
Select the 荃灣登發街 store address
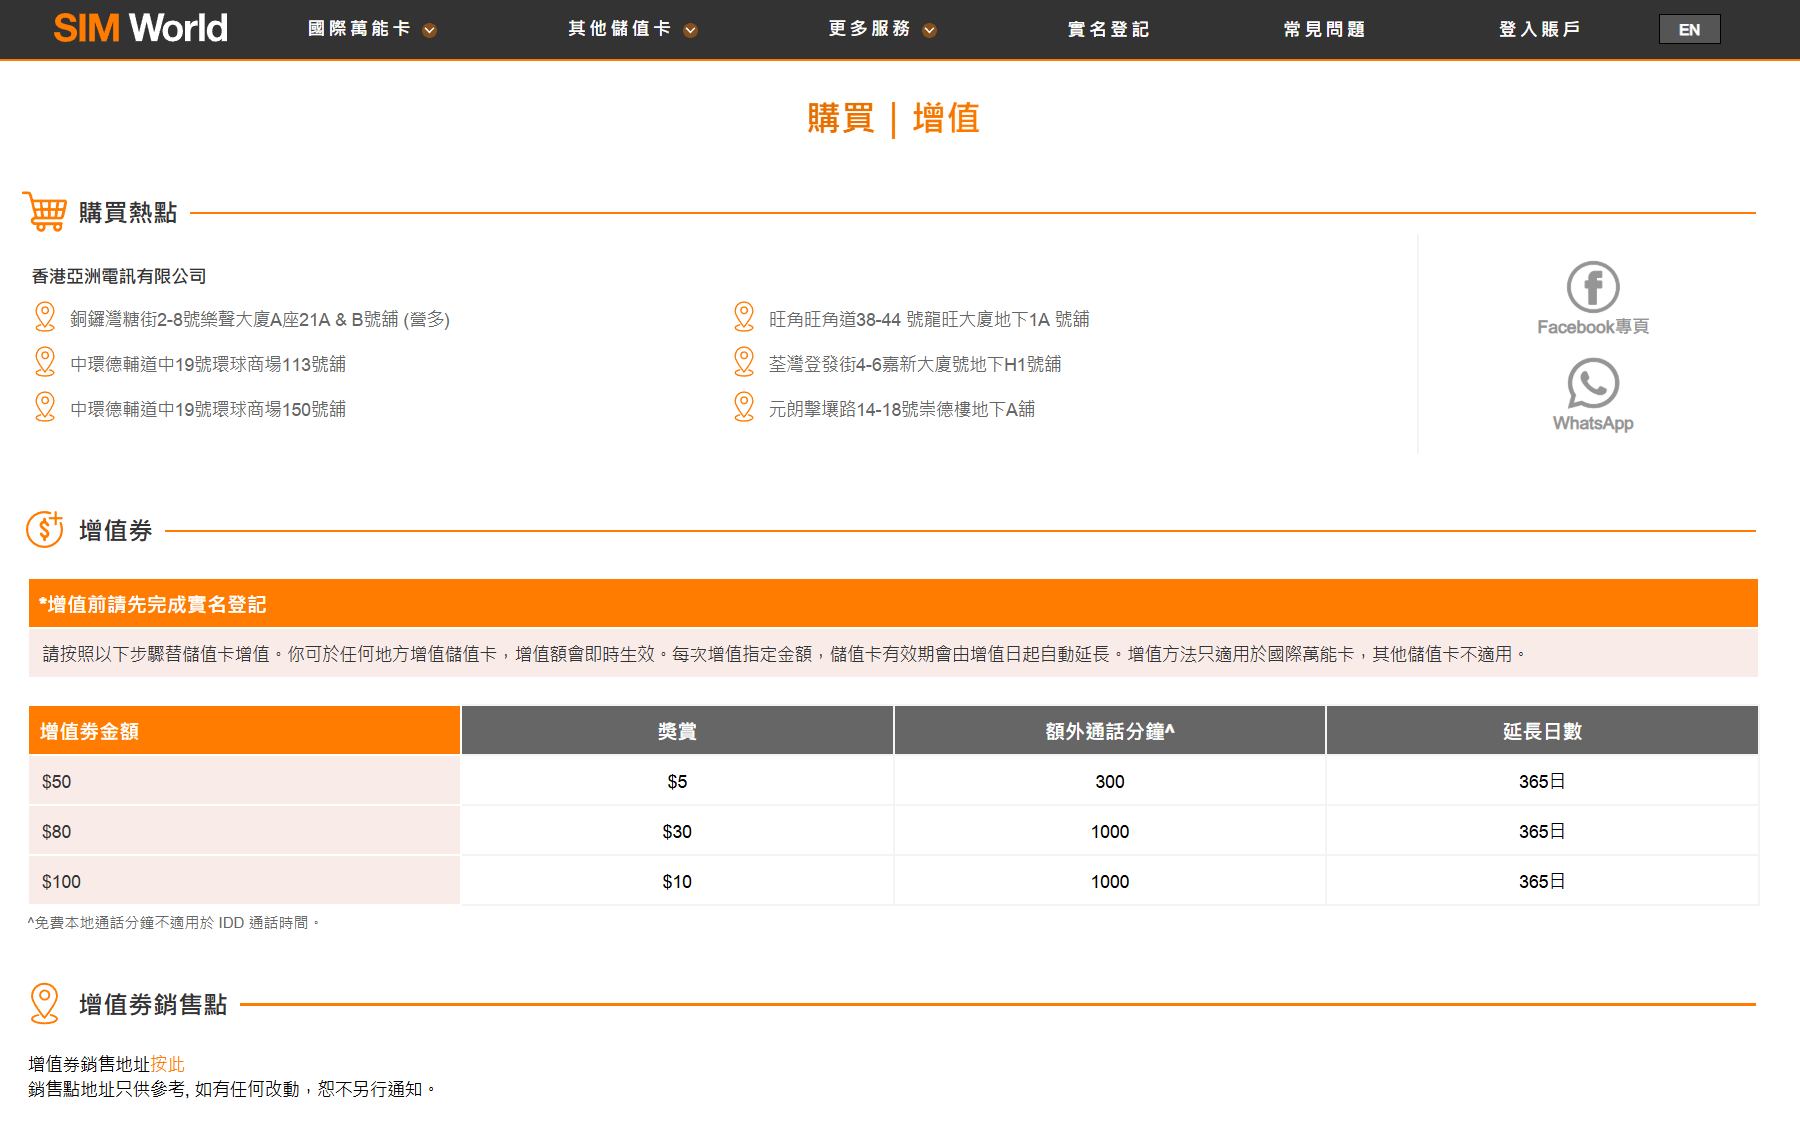click(914, 364)
